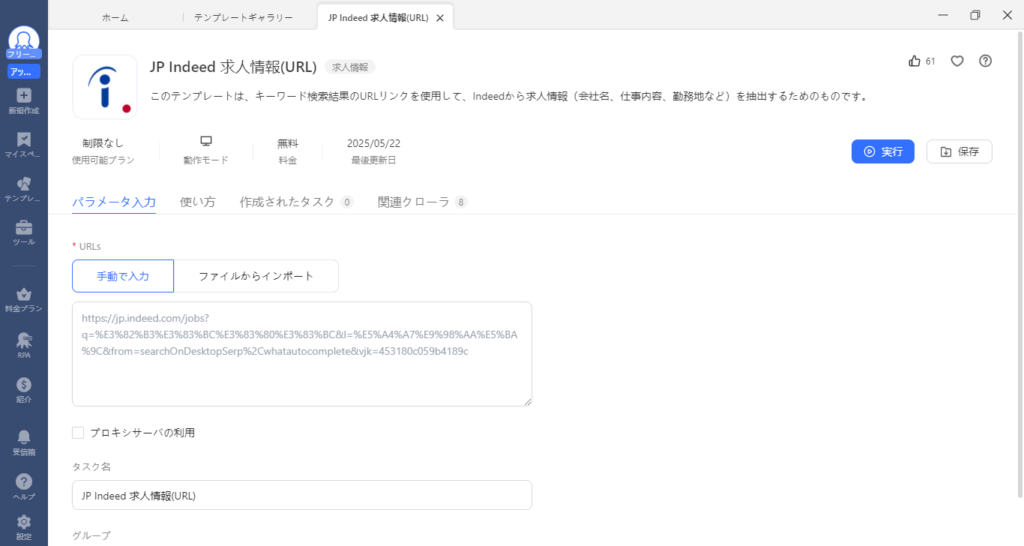1024x546 pixels.
Task: Click the 保存 save button
Action: click(x=959, y=152)
